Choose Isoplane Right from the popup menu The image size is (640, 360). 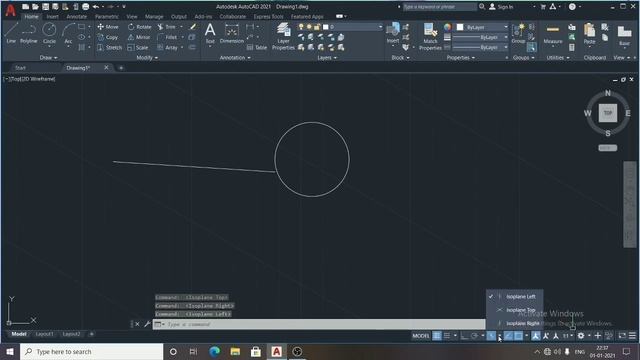coord(514,323)
